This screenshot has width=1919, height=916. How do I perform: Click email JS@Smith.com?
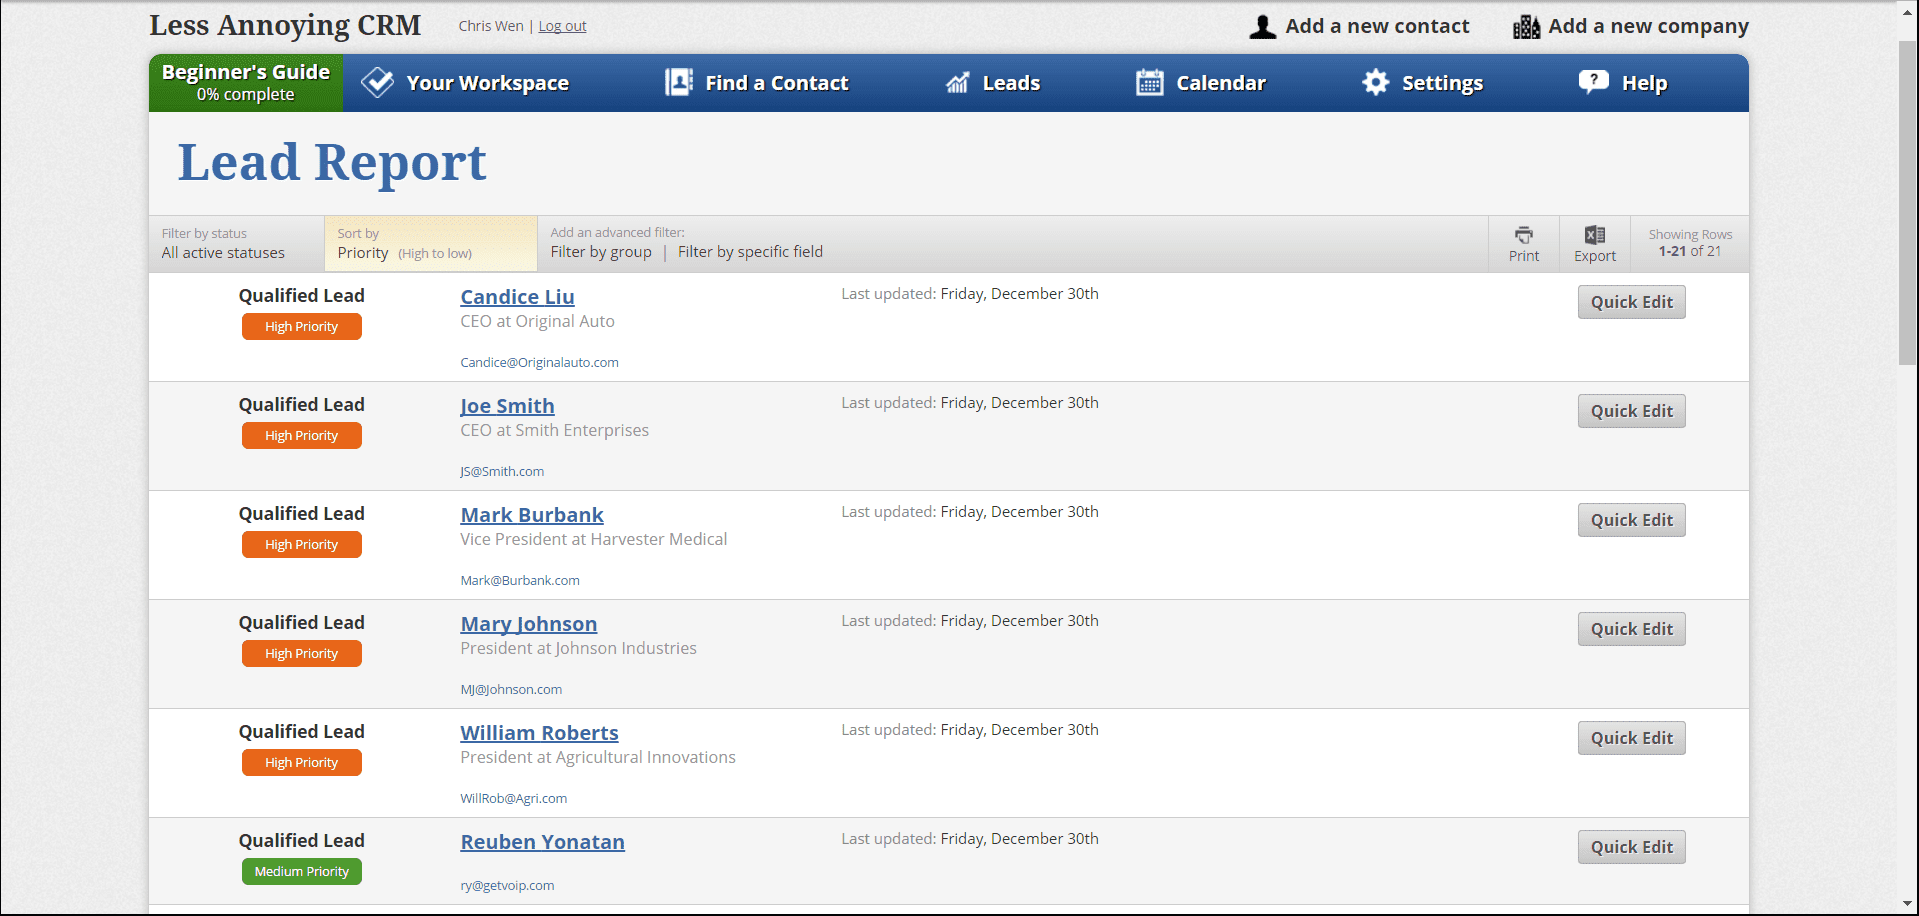[x=502, y=472]
